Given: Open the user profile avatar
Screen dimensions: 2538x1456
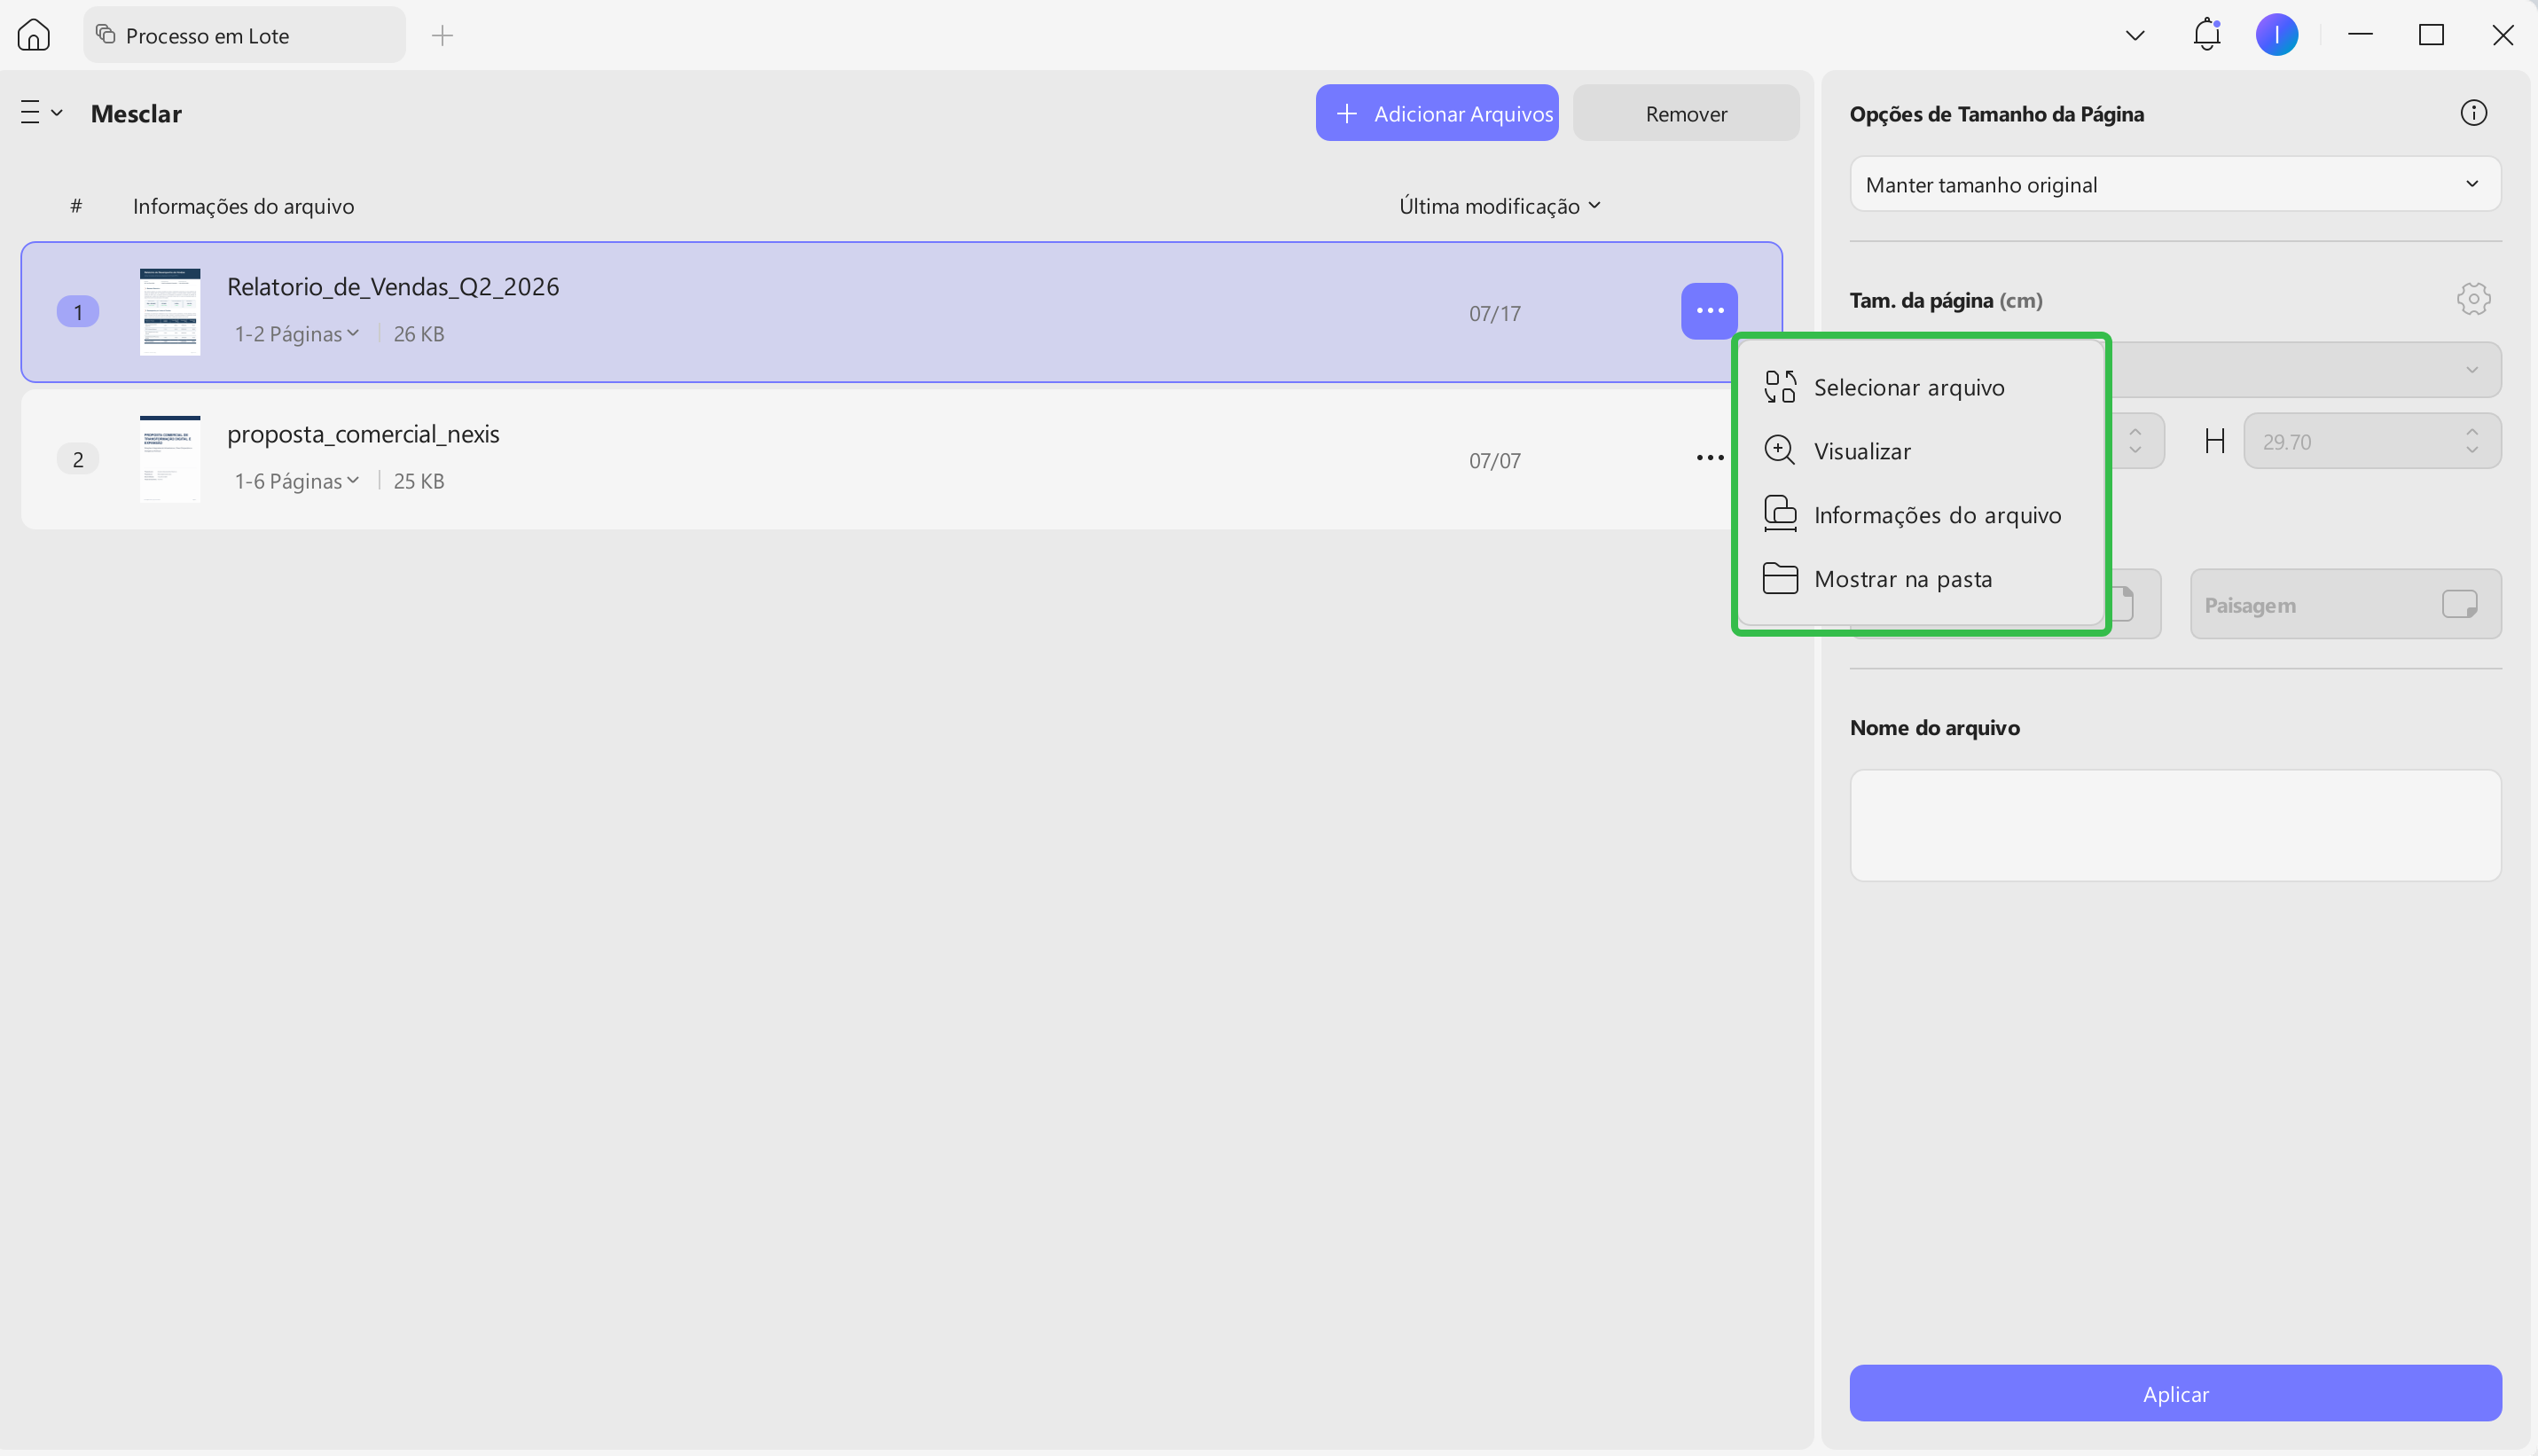Looking at the screenshot, I should 2276,35.
